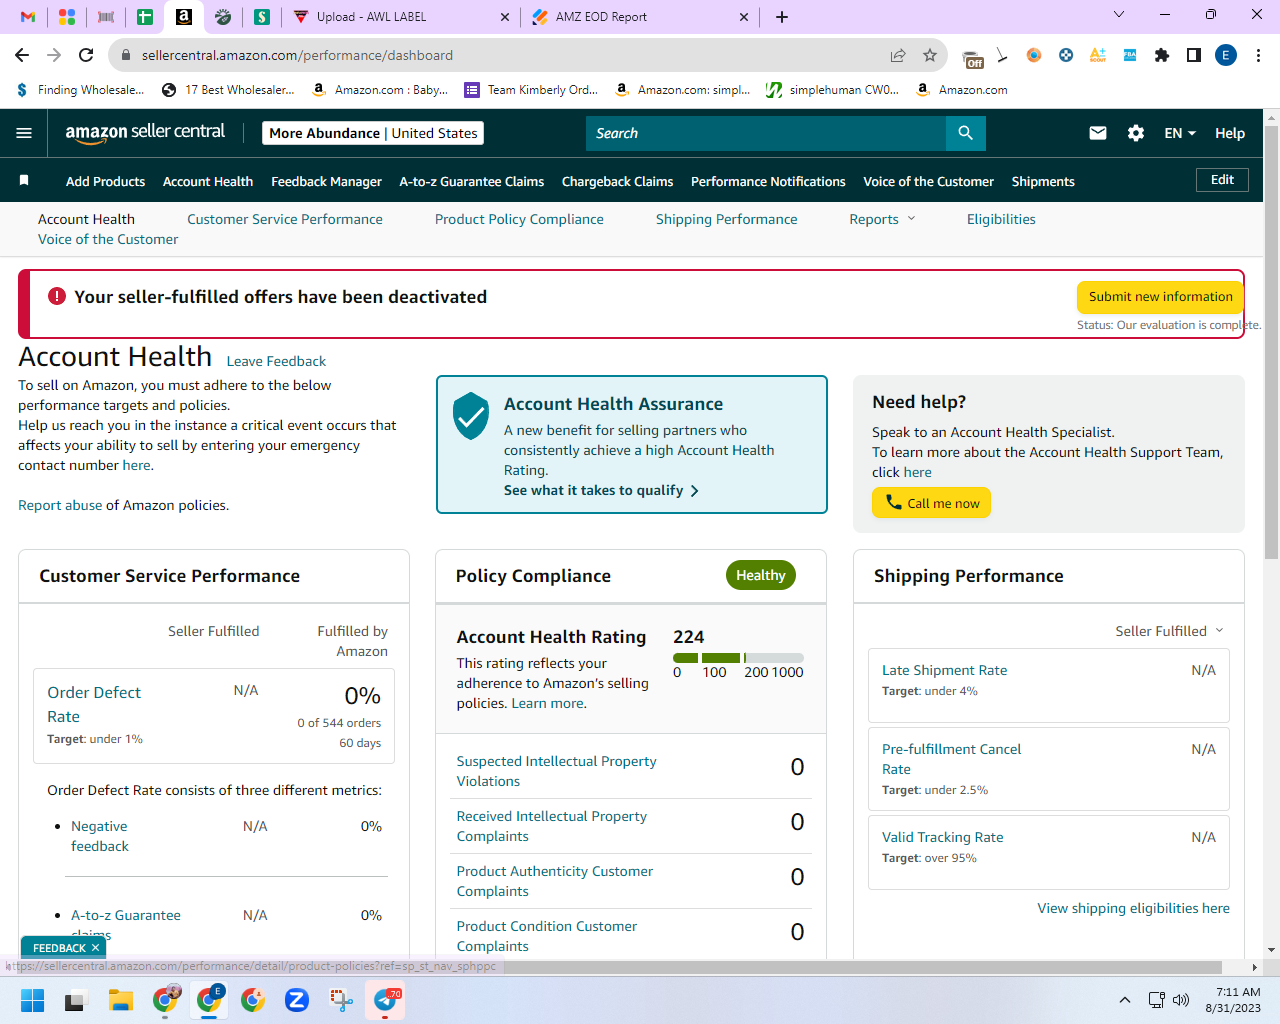Open the Seller Central hamburger menu
Screen dimensions: 1280x1024
pyautogui.click(x=25, y=133)
